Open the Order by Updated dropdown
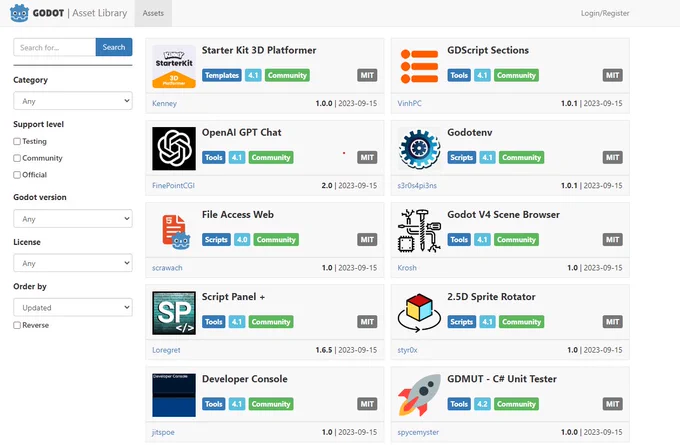 pyautogui.click(x=73, y=307)
